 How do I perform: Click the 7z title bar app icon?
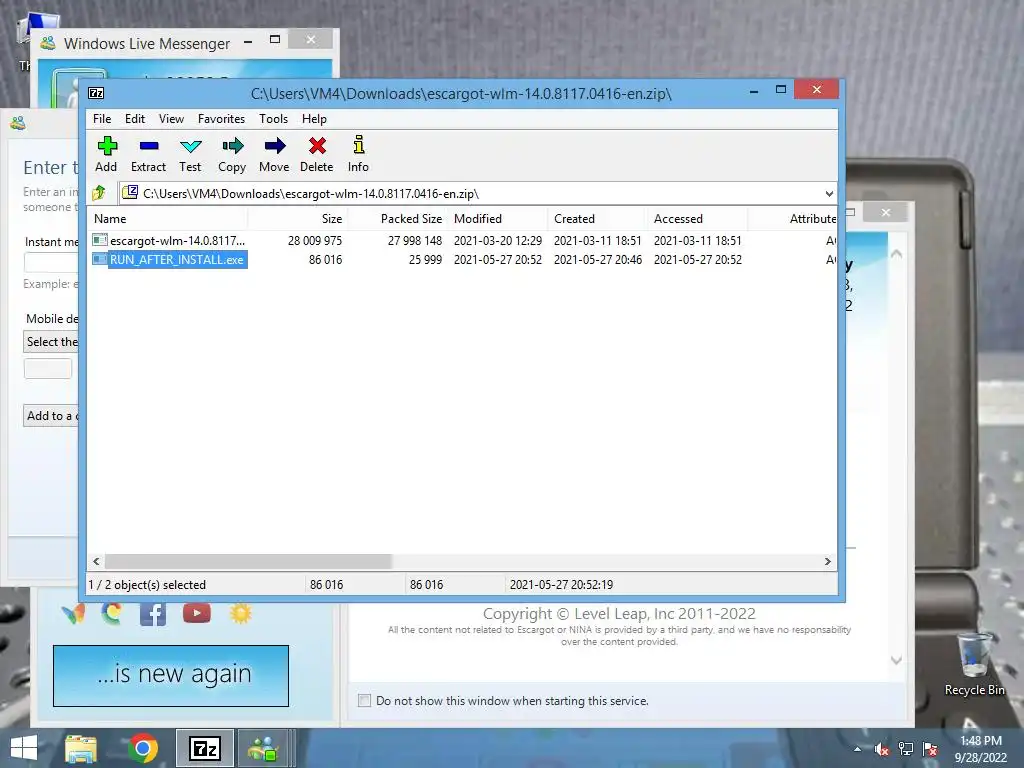(96, 93)
